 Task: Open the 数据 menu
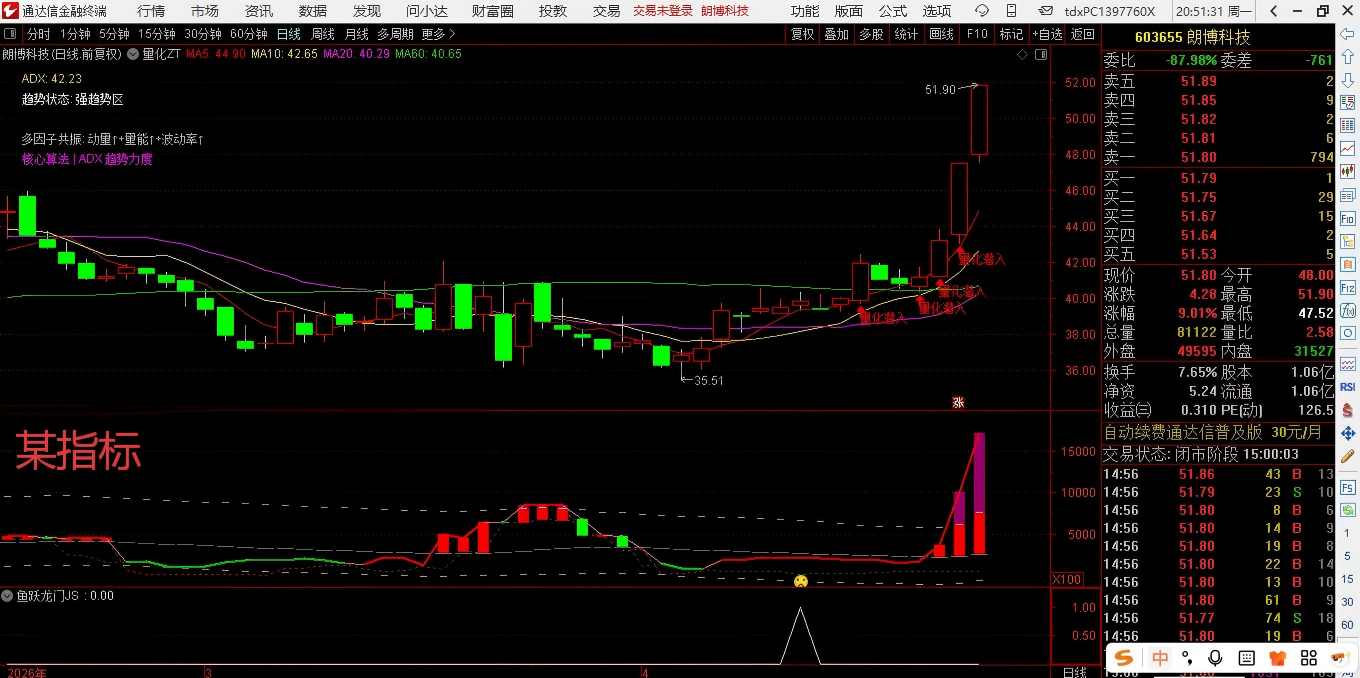click(x=313, y=11)
